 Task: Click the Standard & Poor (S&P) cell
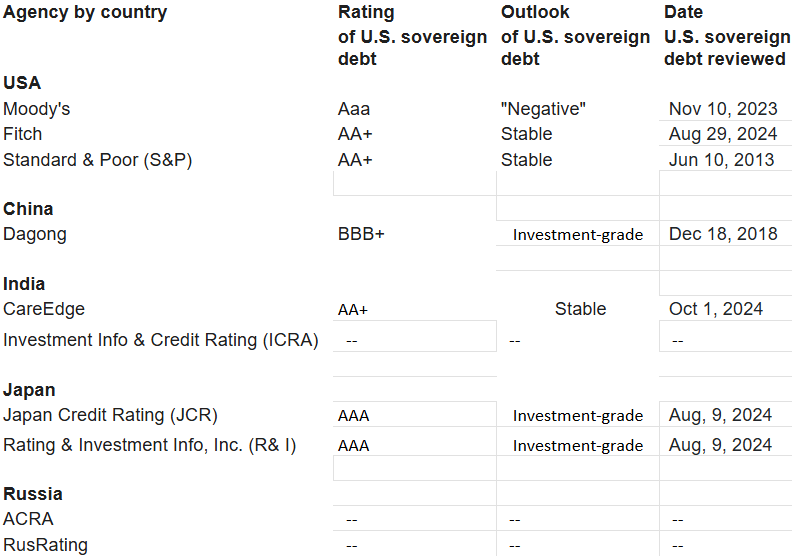[97, 160]
